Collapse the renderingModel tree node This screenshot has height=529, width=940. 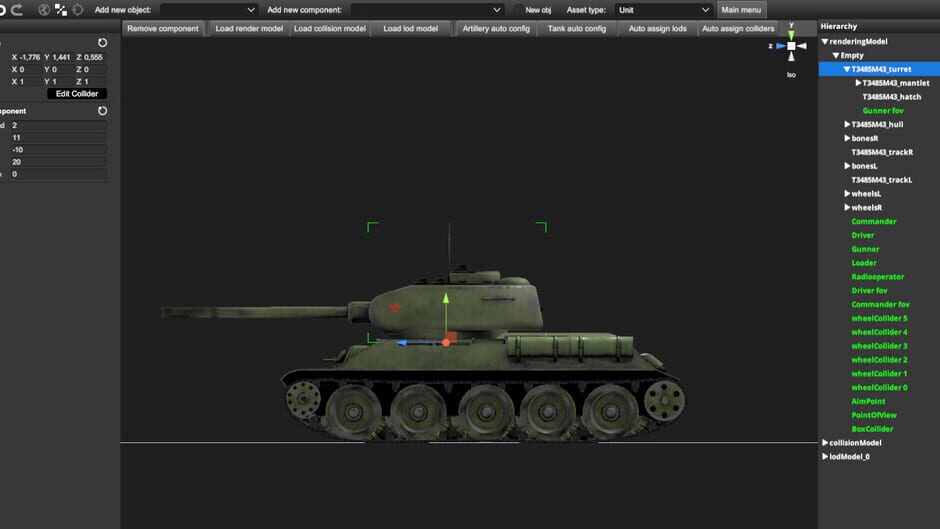tap(825, 42)
